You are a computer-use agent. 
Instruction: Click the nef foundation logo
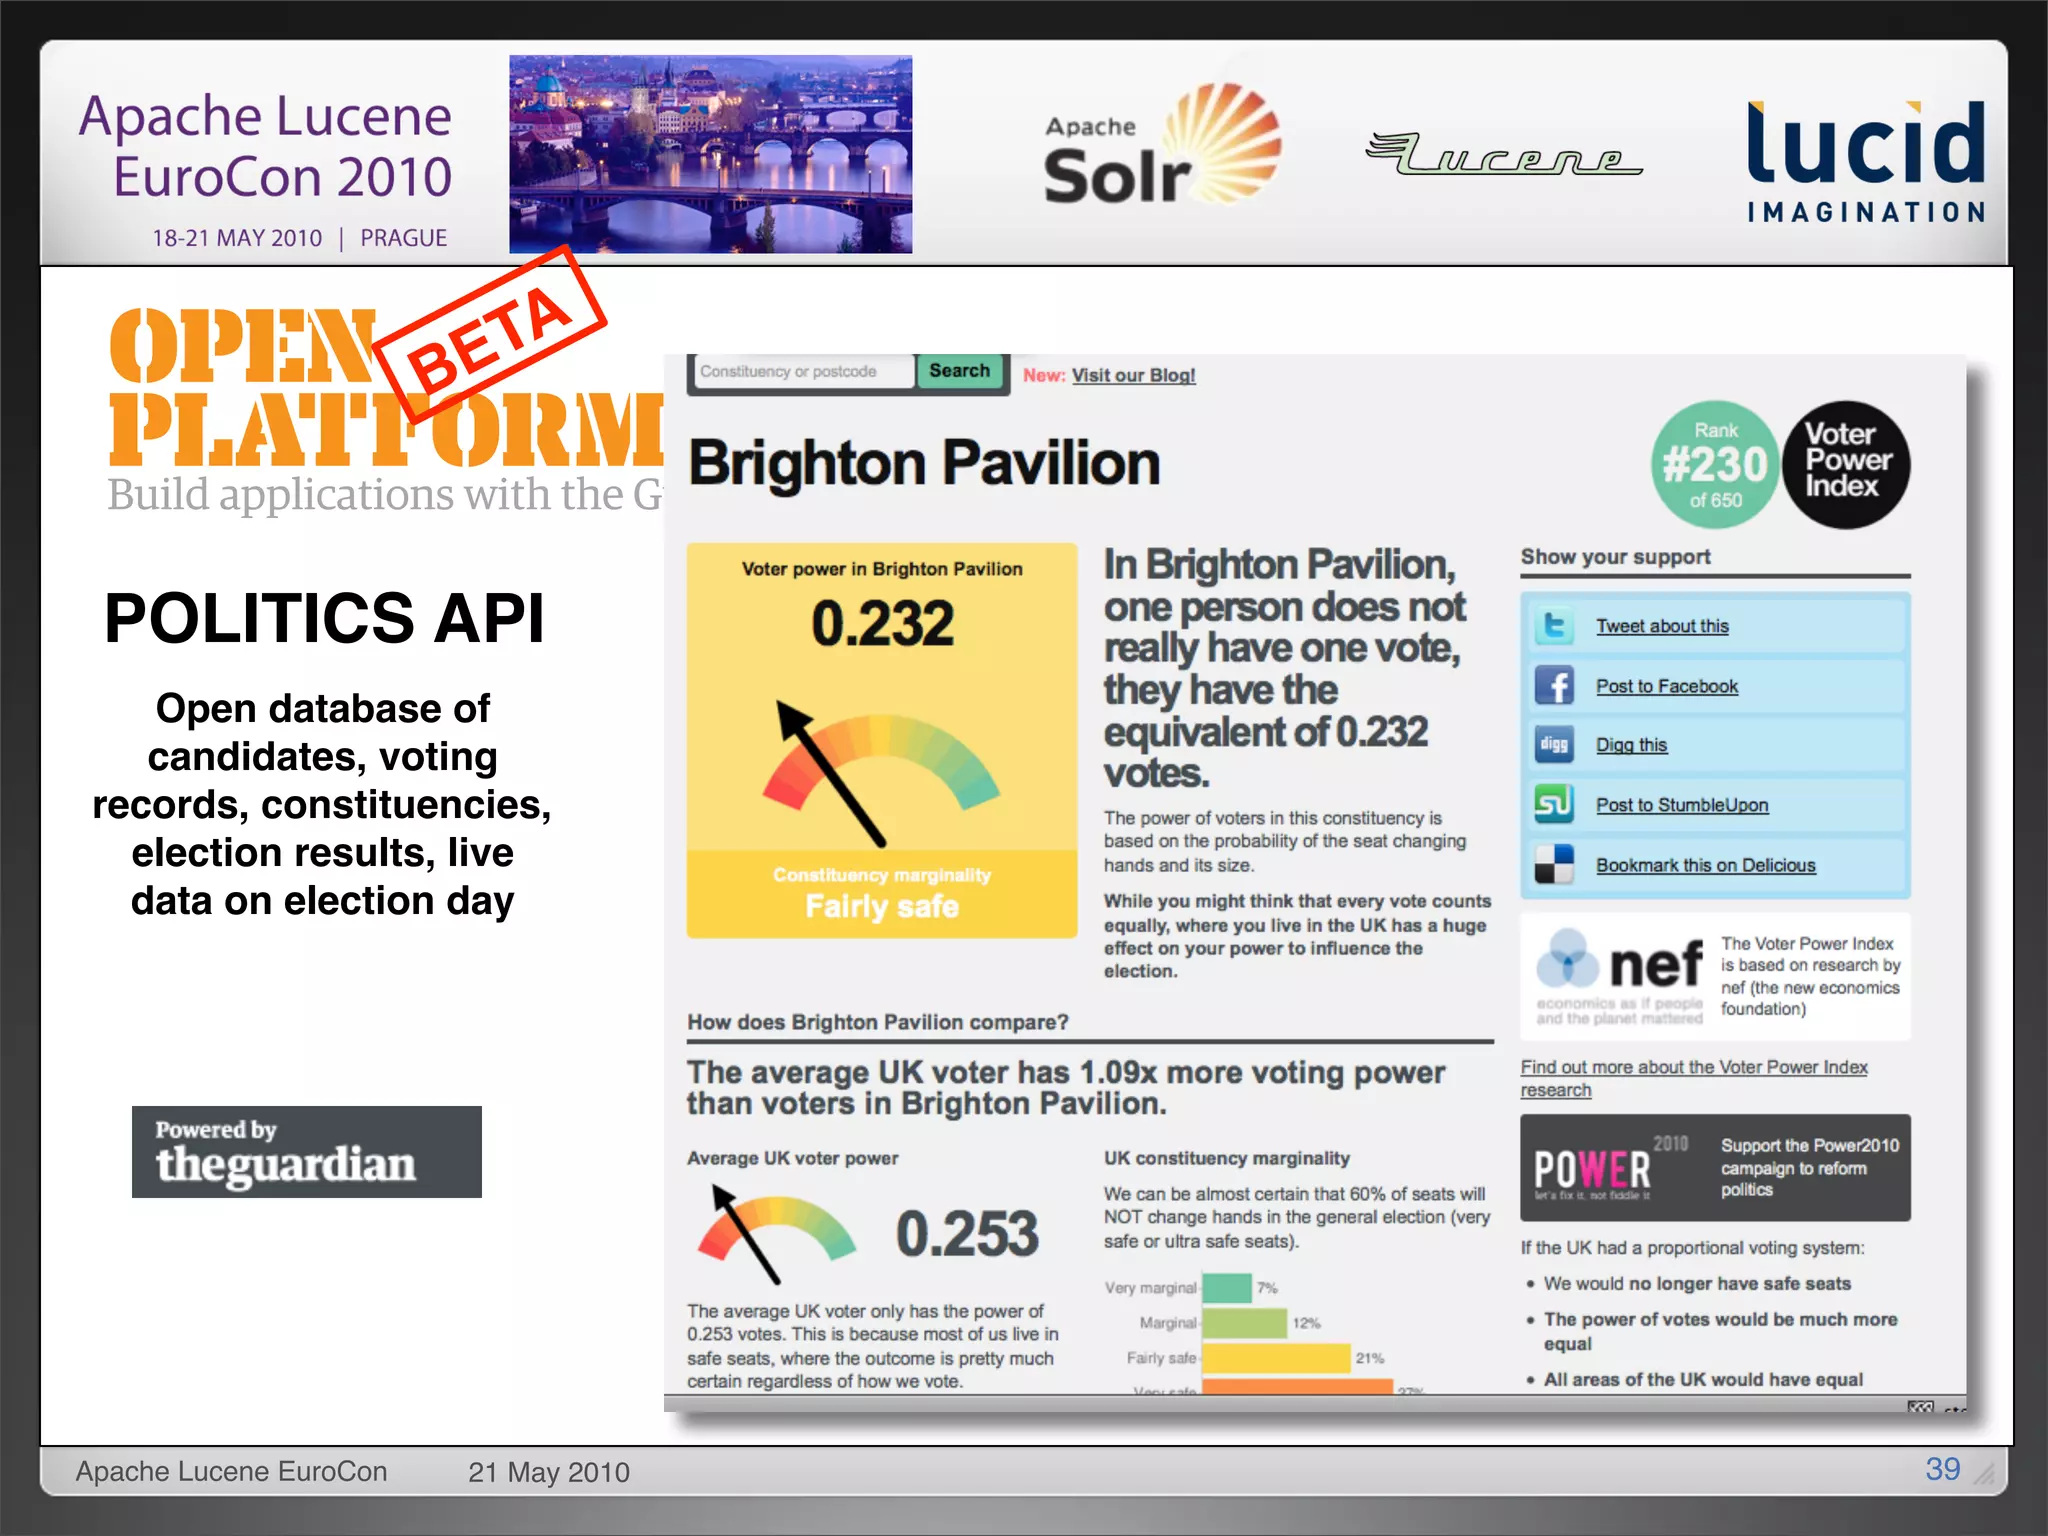[1620, 975]
